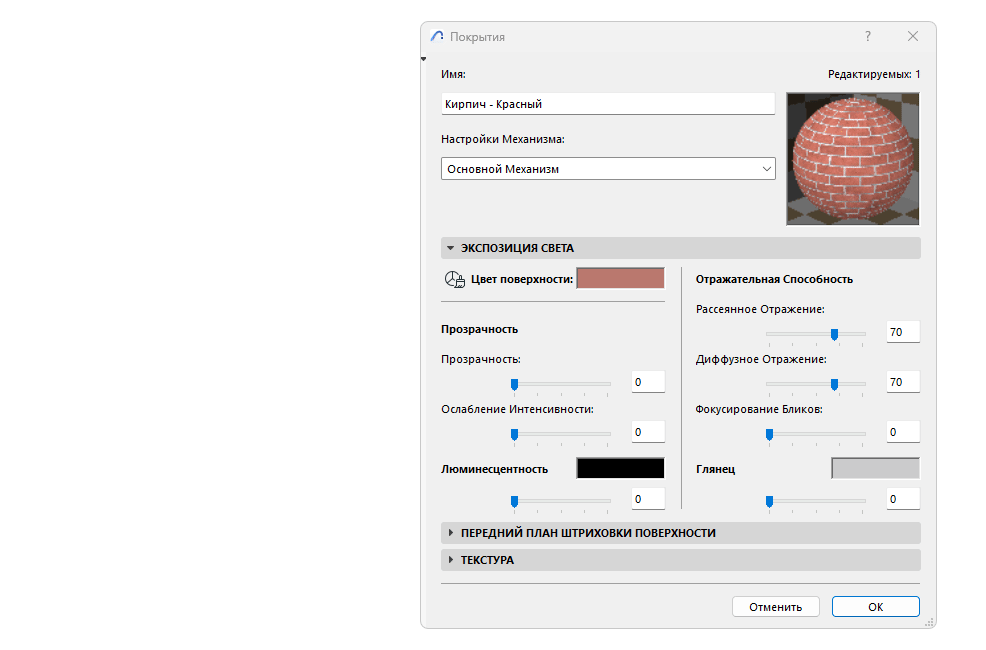The width and height of the screenshot is (986, 650).
Task: Click the Фокусирование Бликов slider handle
Action: pos(770,434)
